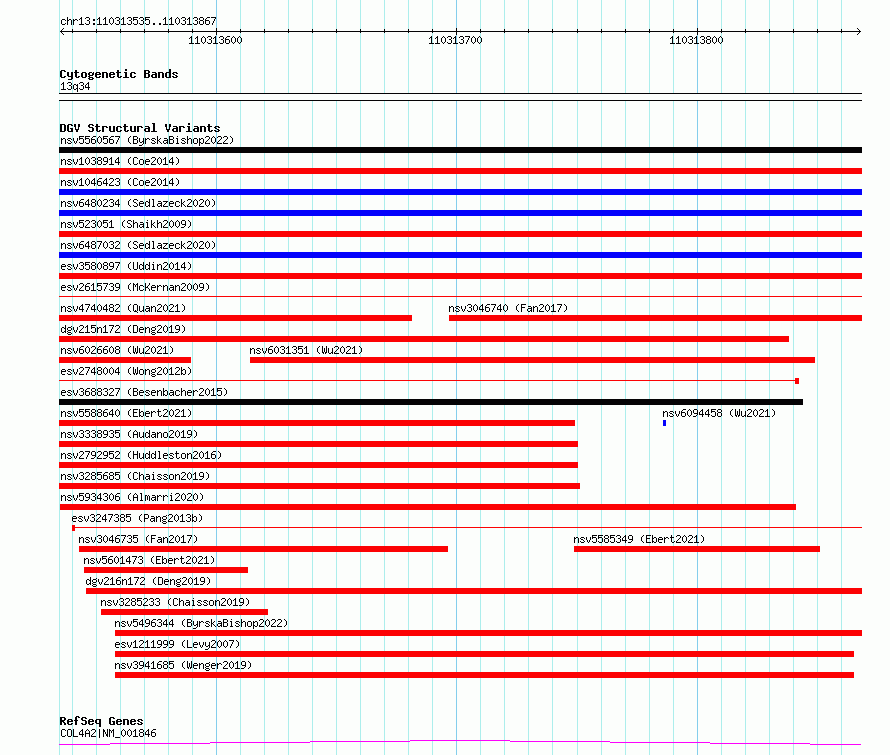Click the COL4A2|NM_001846 gene label

(108, 733)
